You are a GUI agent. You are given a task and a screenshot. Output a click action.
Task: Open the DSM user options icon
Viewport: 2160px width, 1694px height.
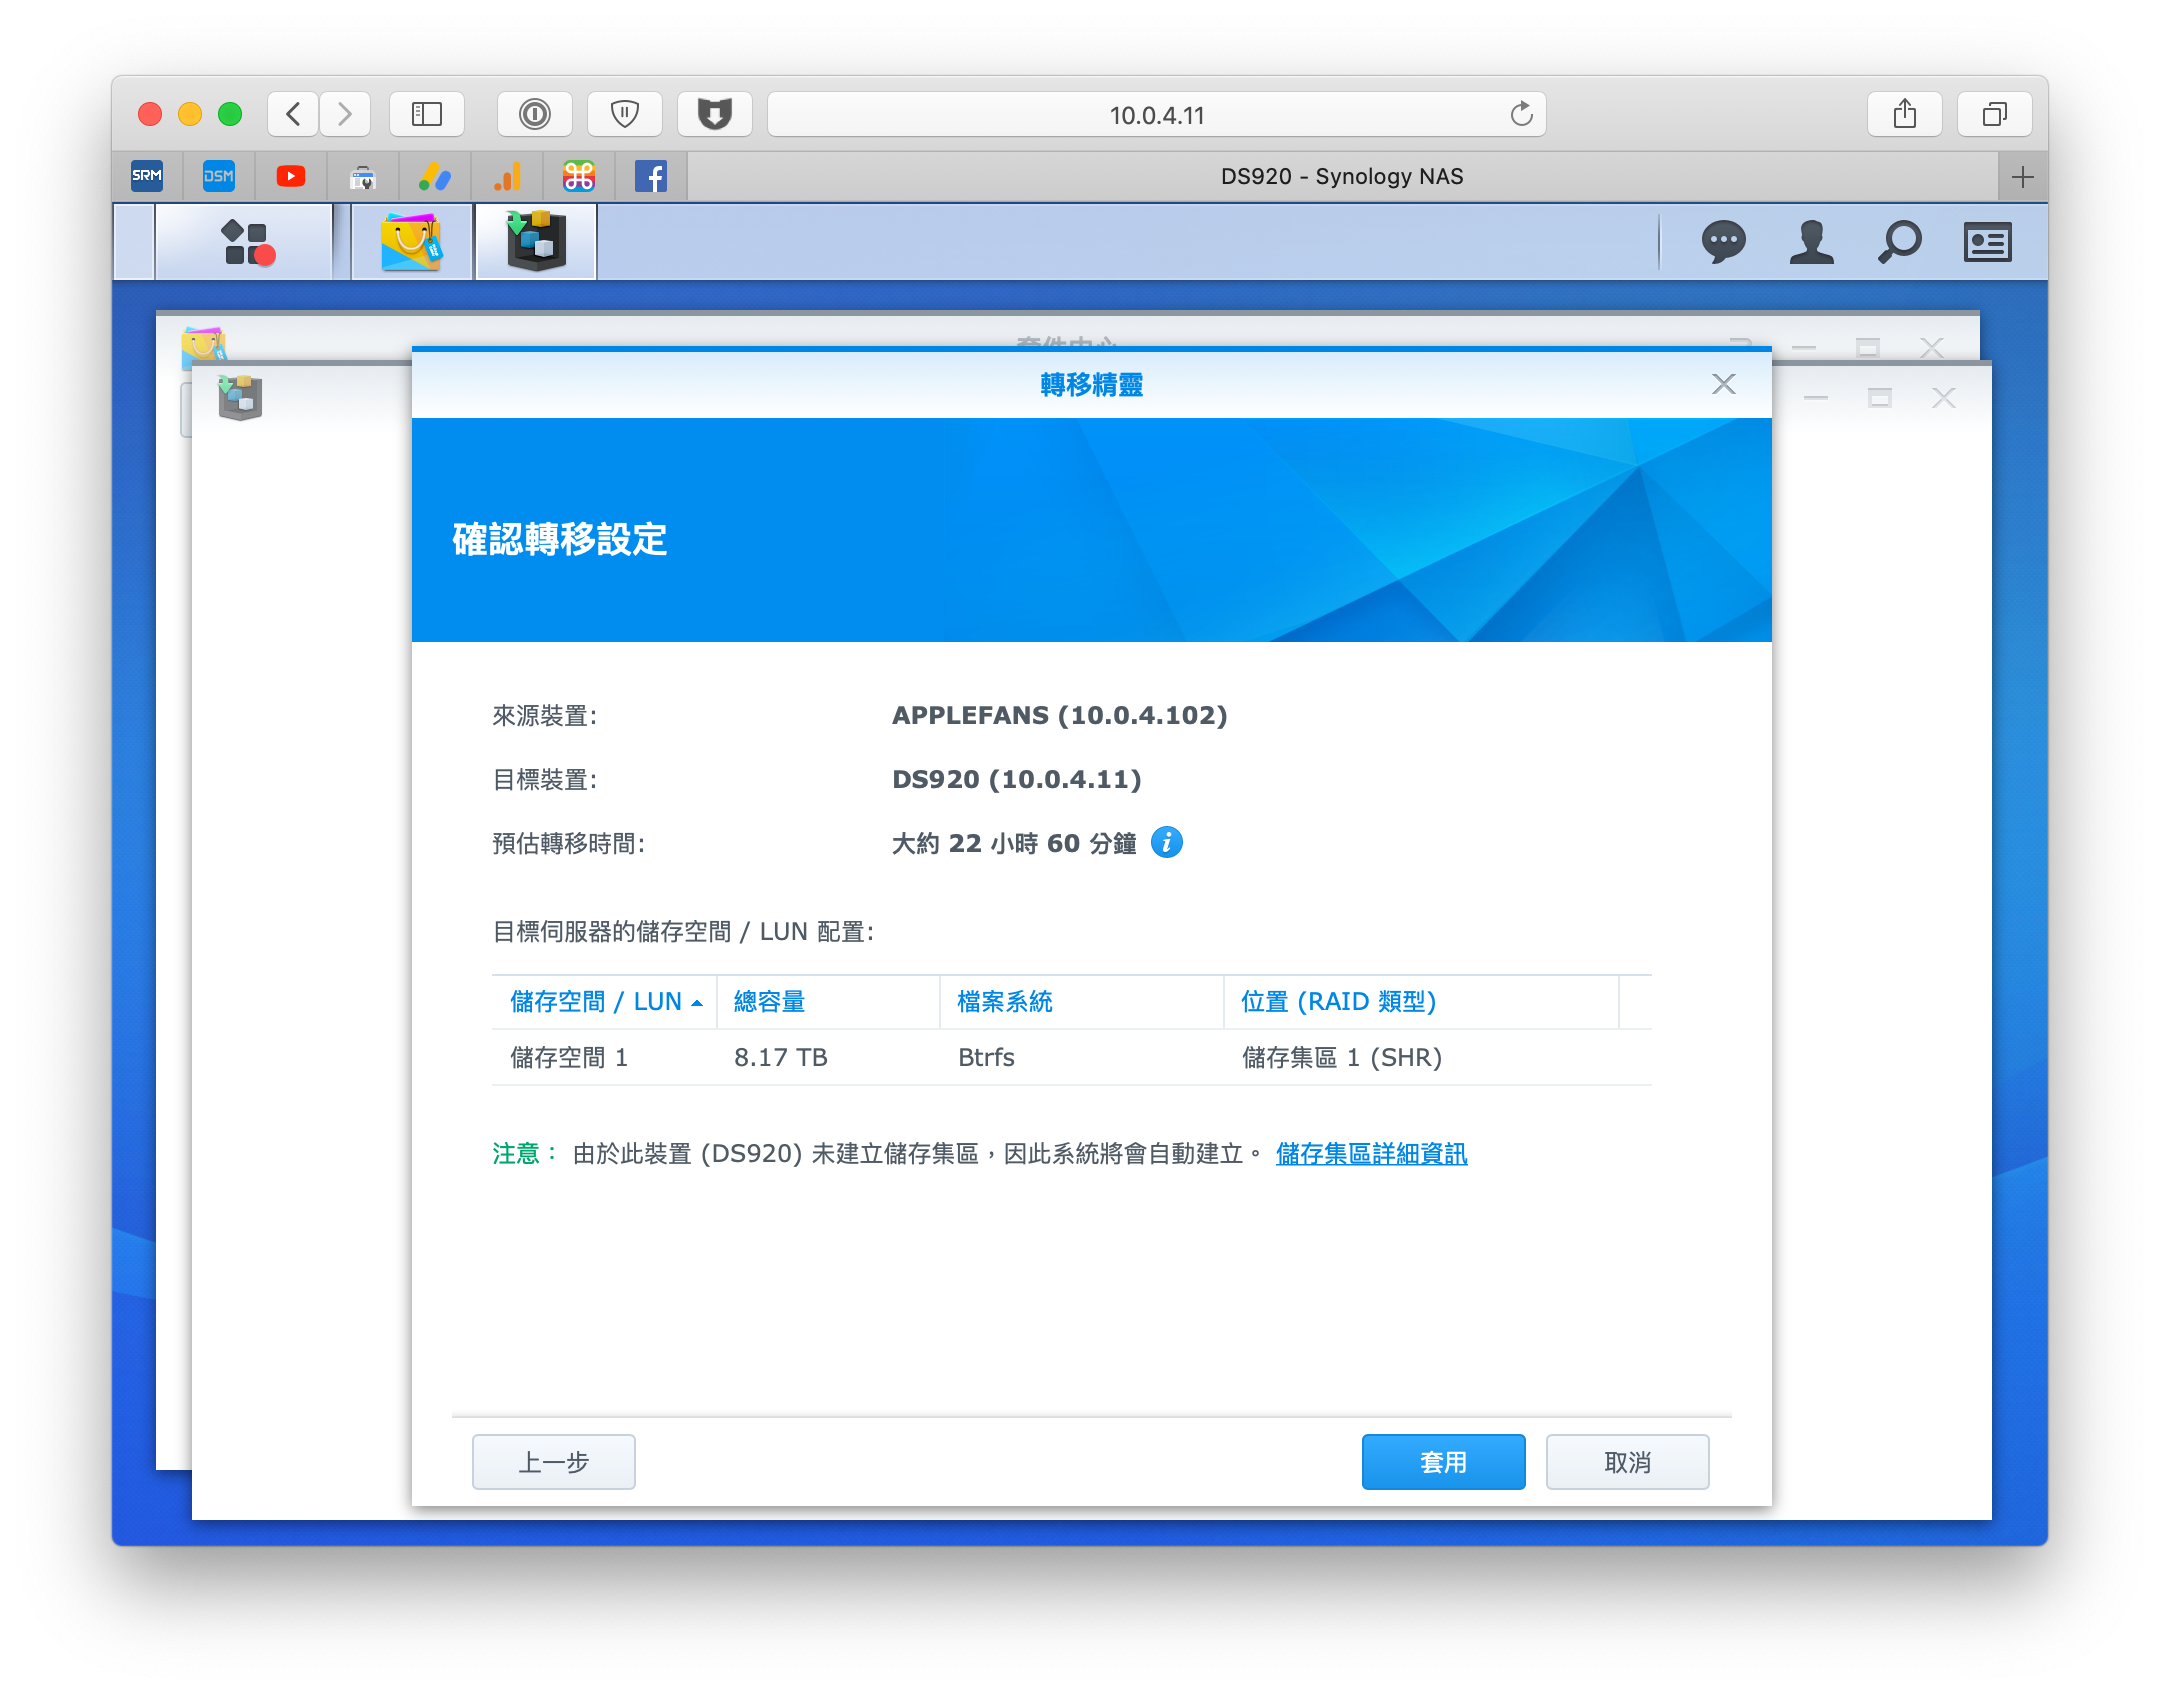1811,242
